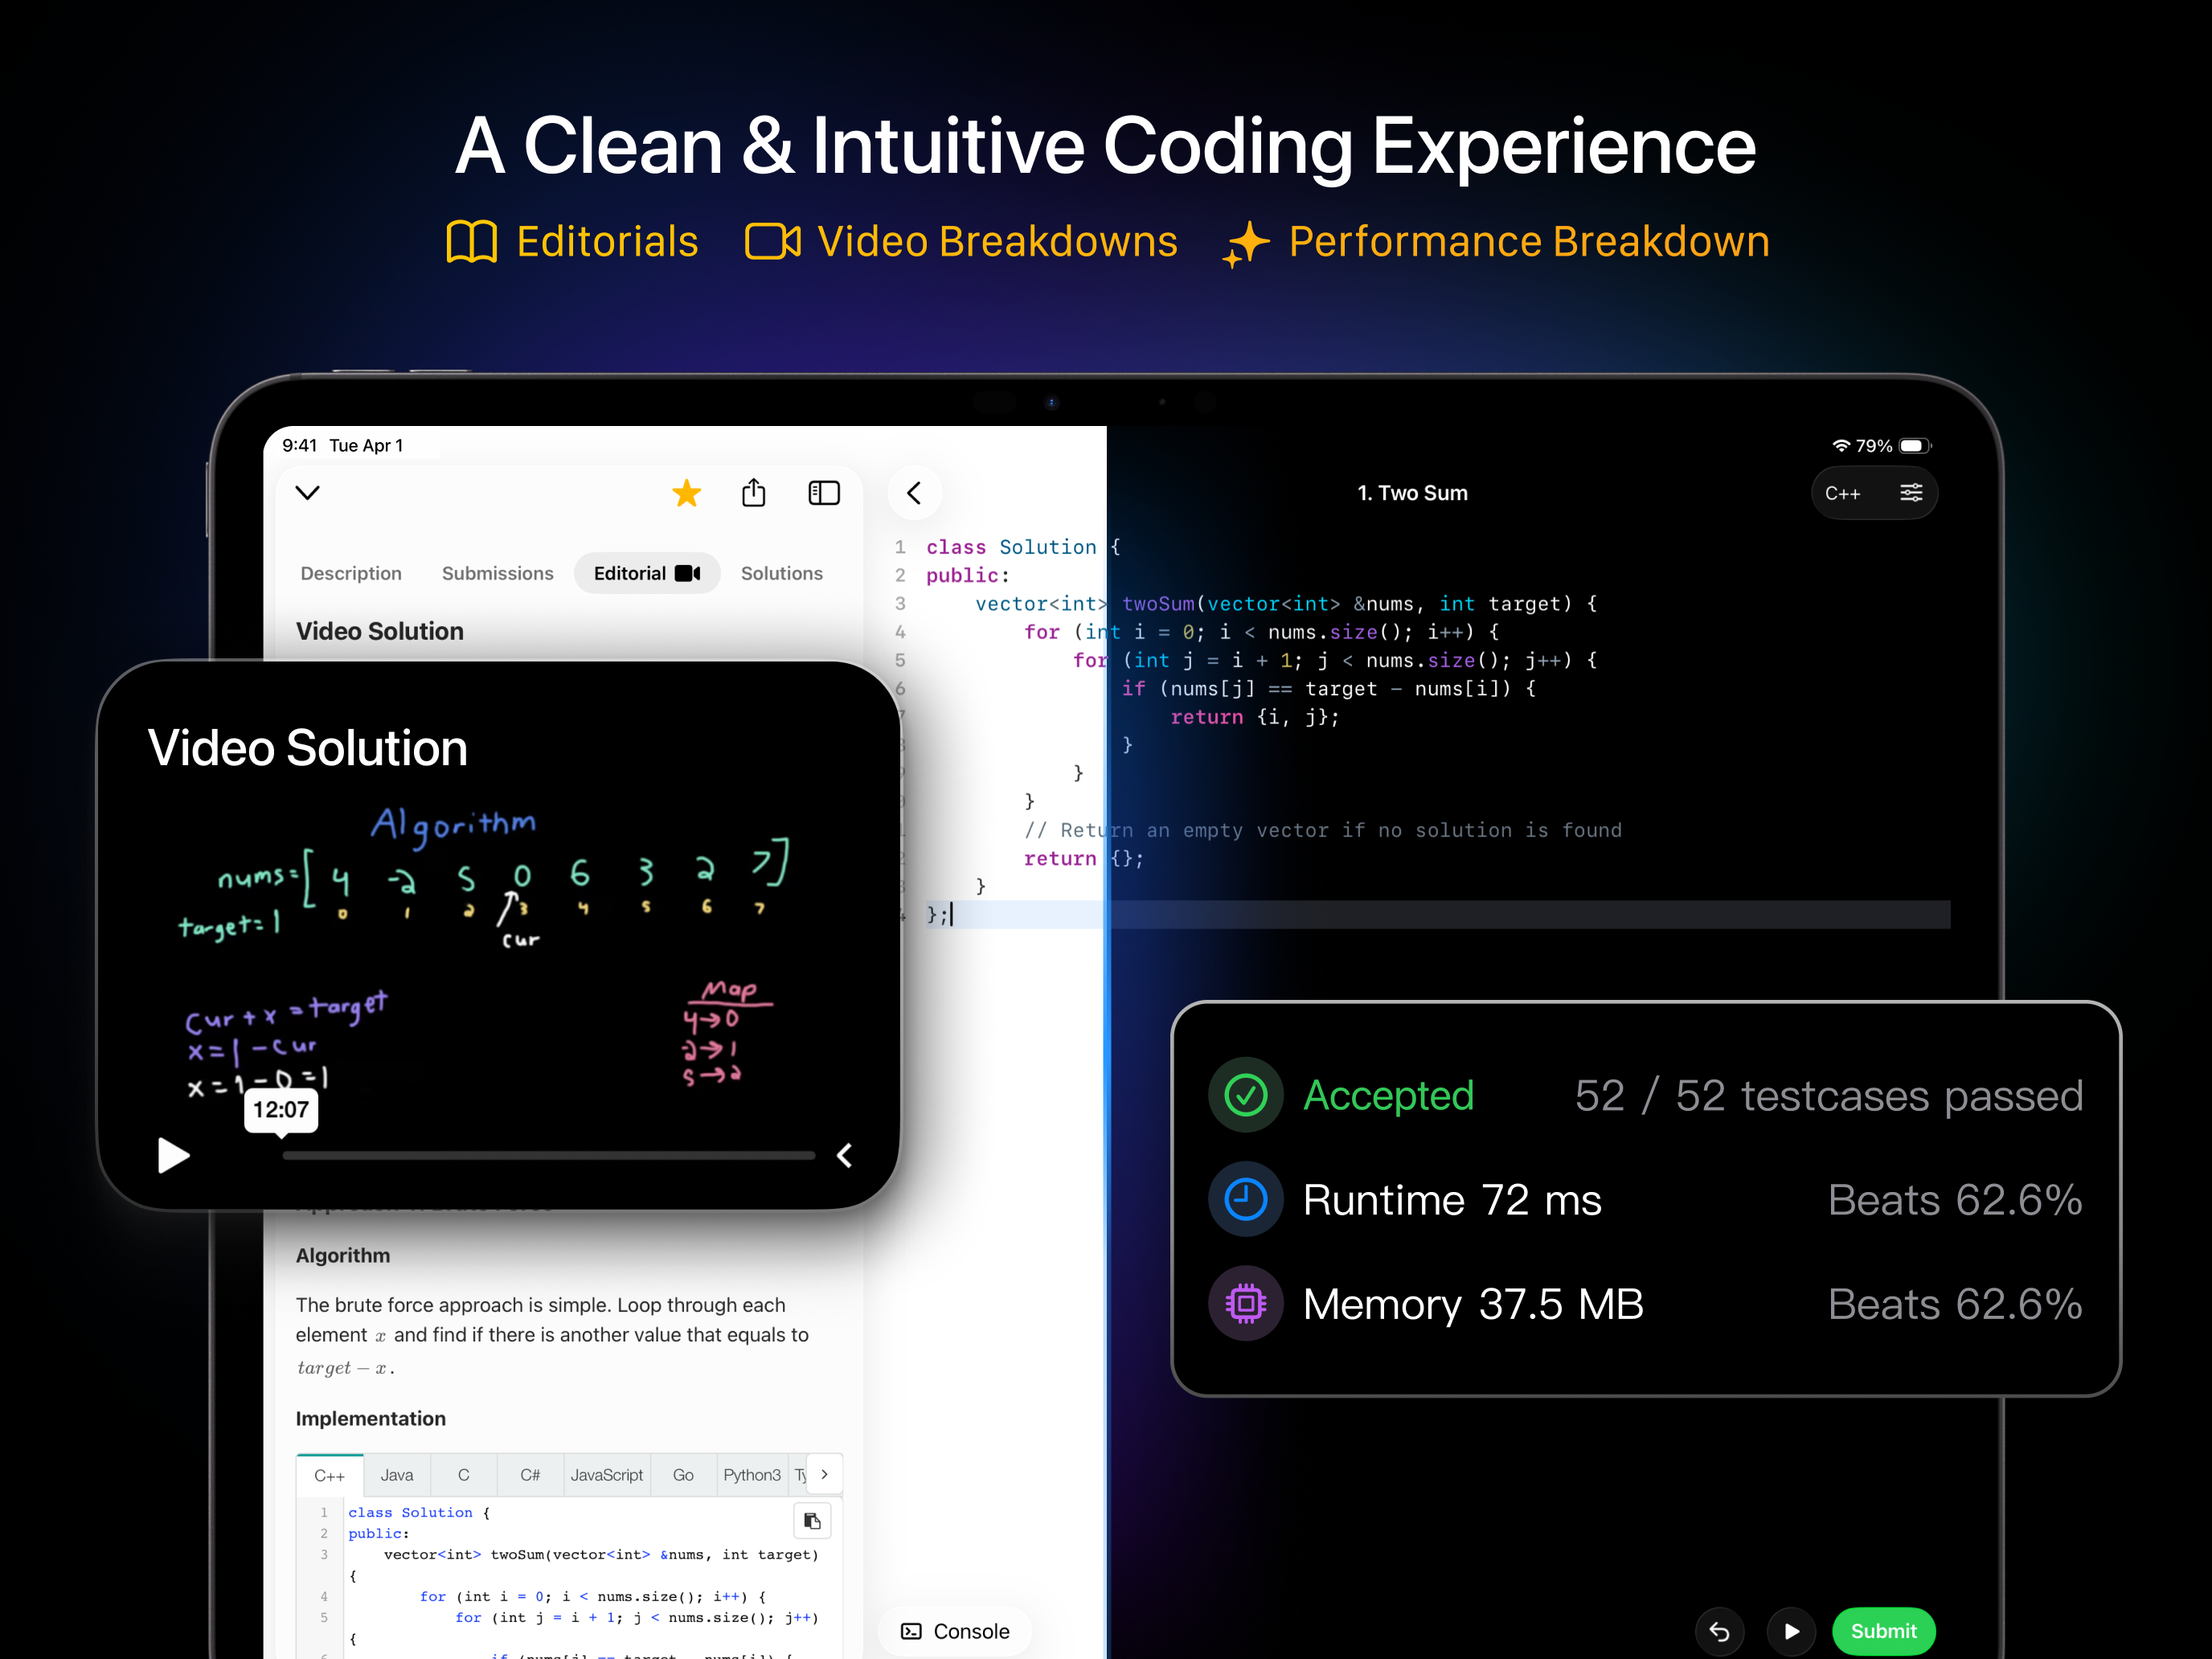The height and width of the screenshot is (1659, 2212).
Task: Switch to the Submissions tab
Action: click(x=497, y=573)
